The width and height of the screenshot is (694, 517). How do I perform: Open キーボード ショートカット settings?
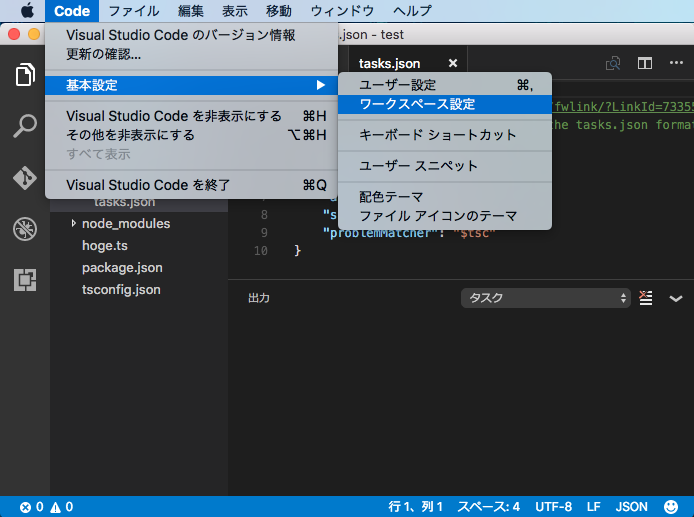tap(445, 135)
